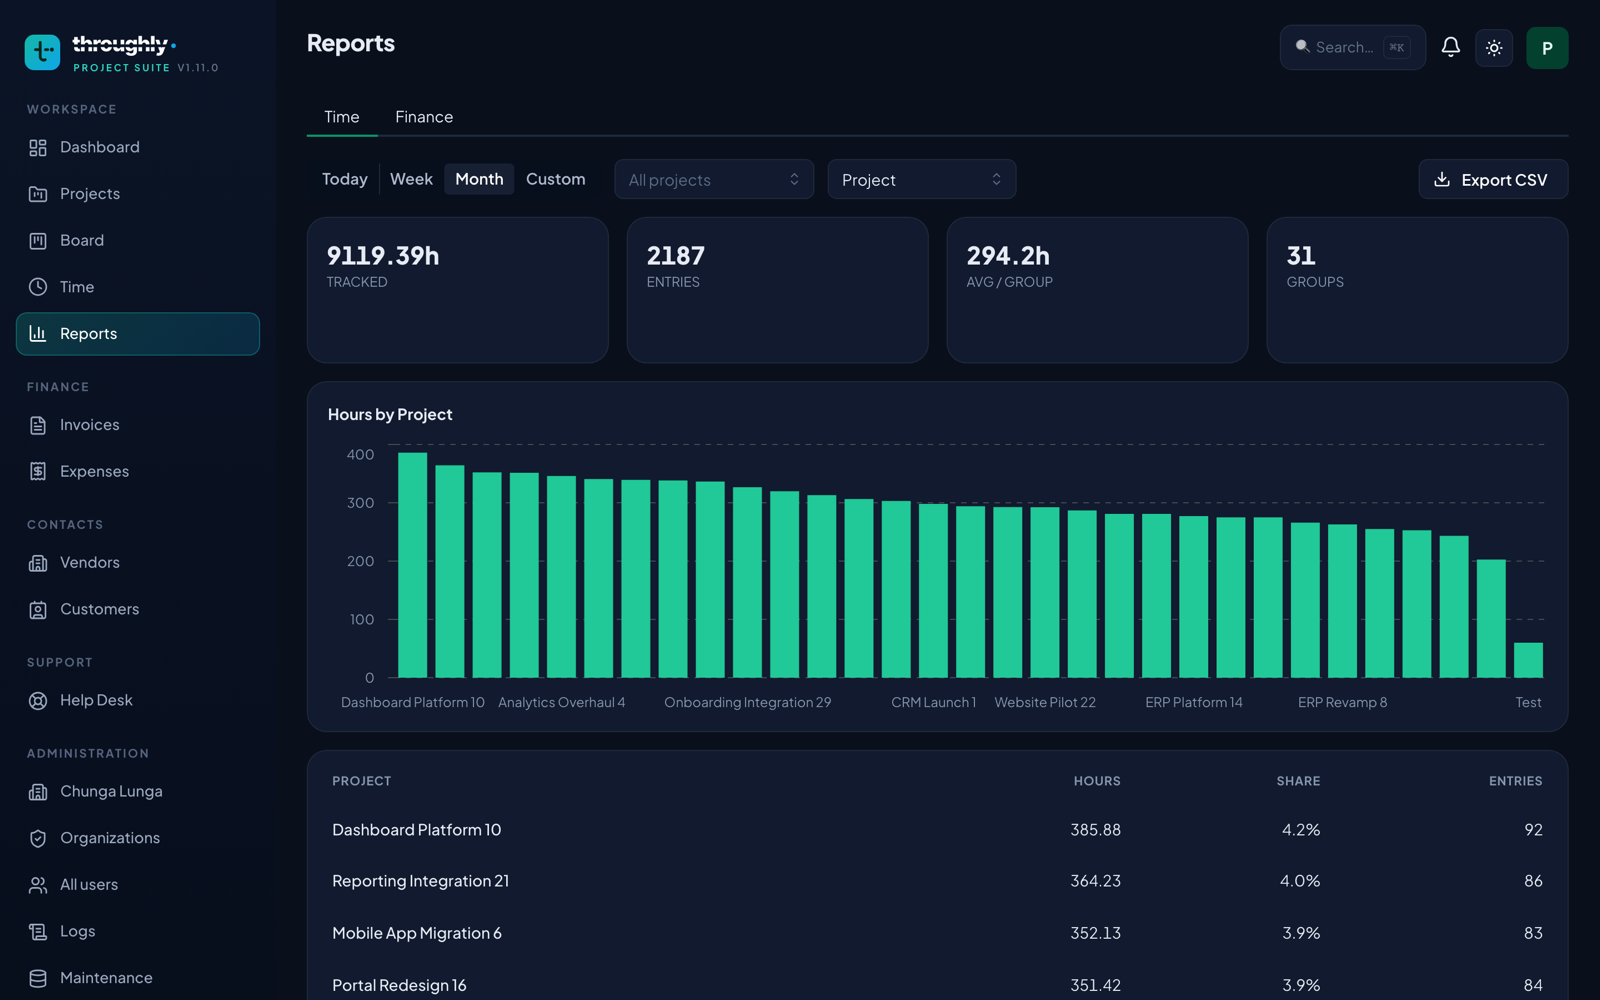Click the SHARE column header

click(1298, 781)
